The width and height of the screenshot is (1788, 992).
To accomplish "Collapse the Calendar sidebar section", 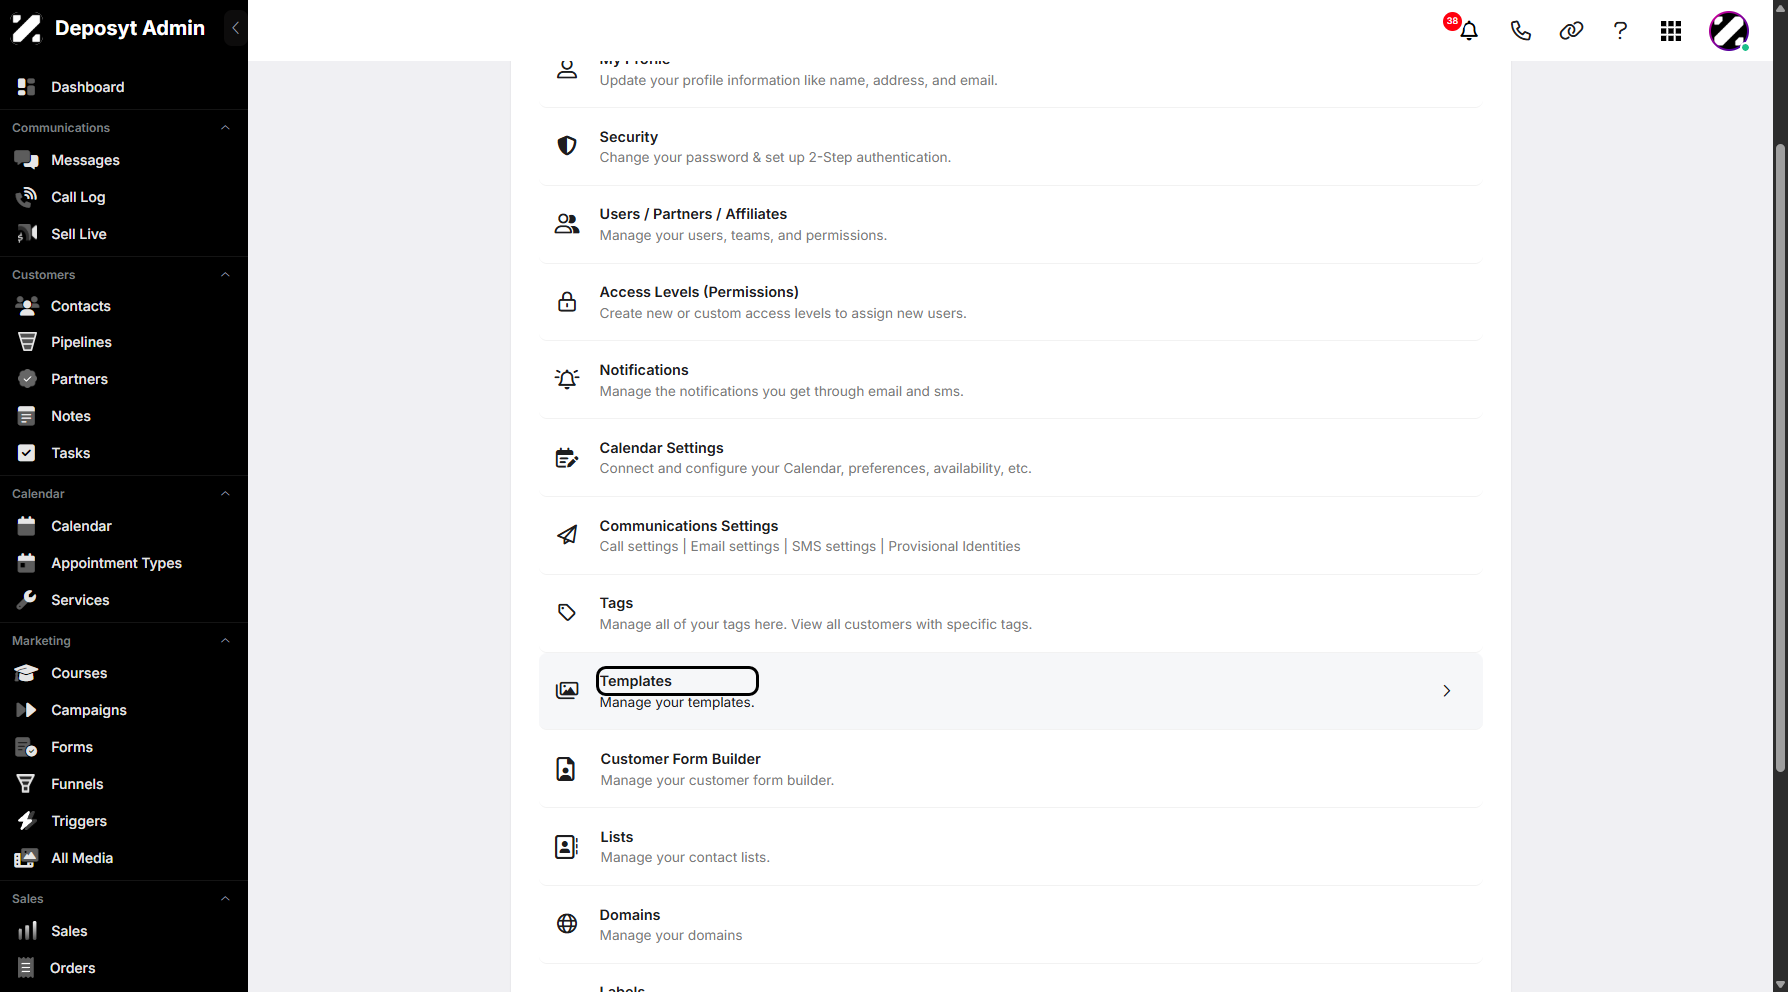I will click(225, 494).
